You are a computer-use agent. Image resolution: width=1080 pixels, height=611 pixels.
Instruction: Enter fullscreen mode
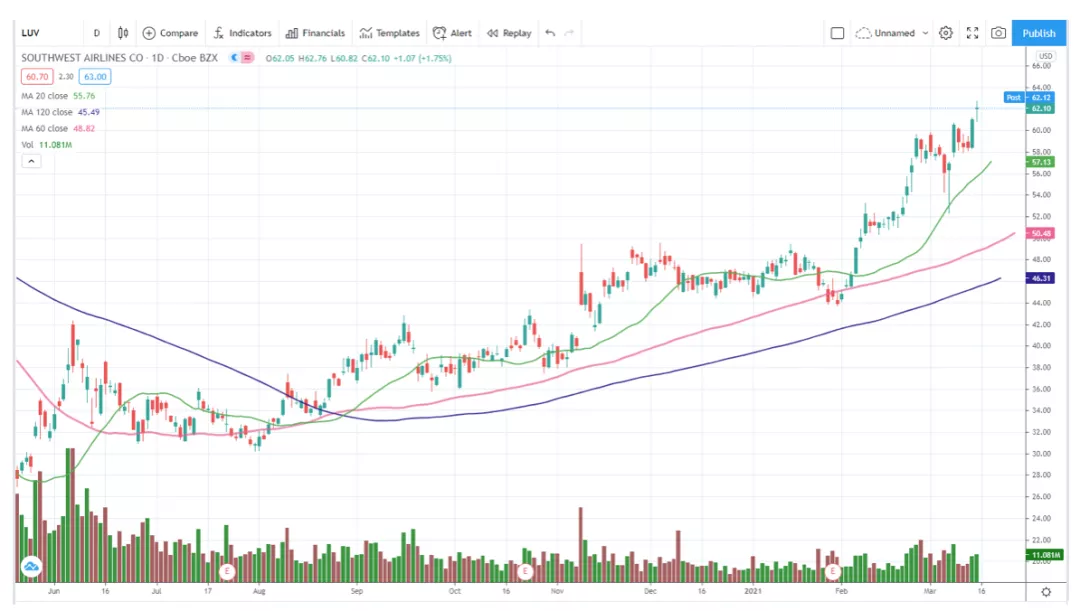coord(972,32)
